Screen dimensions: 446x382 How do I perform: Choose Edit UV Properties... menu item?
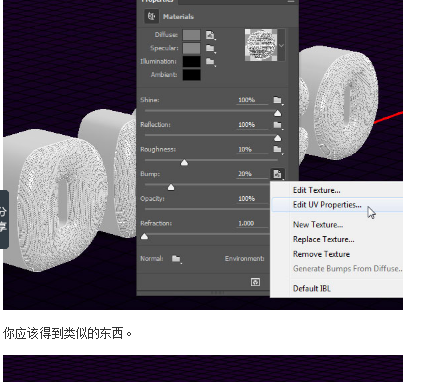click(337, 205)
